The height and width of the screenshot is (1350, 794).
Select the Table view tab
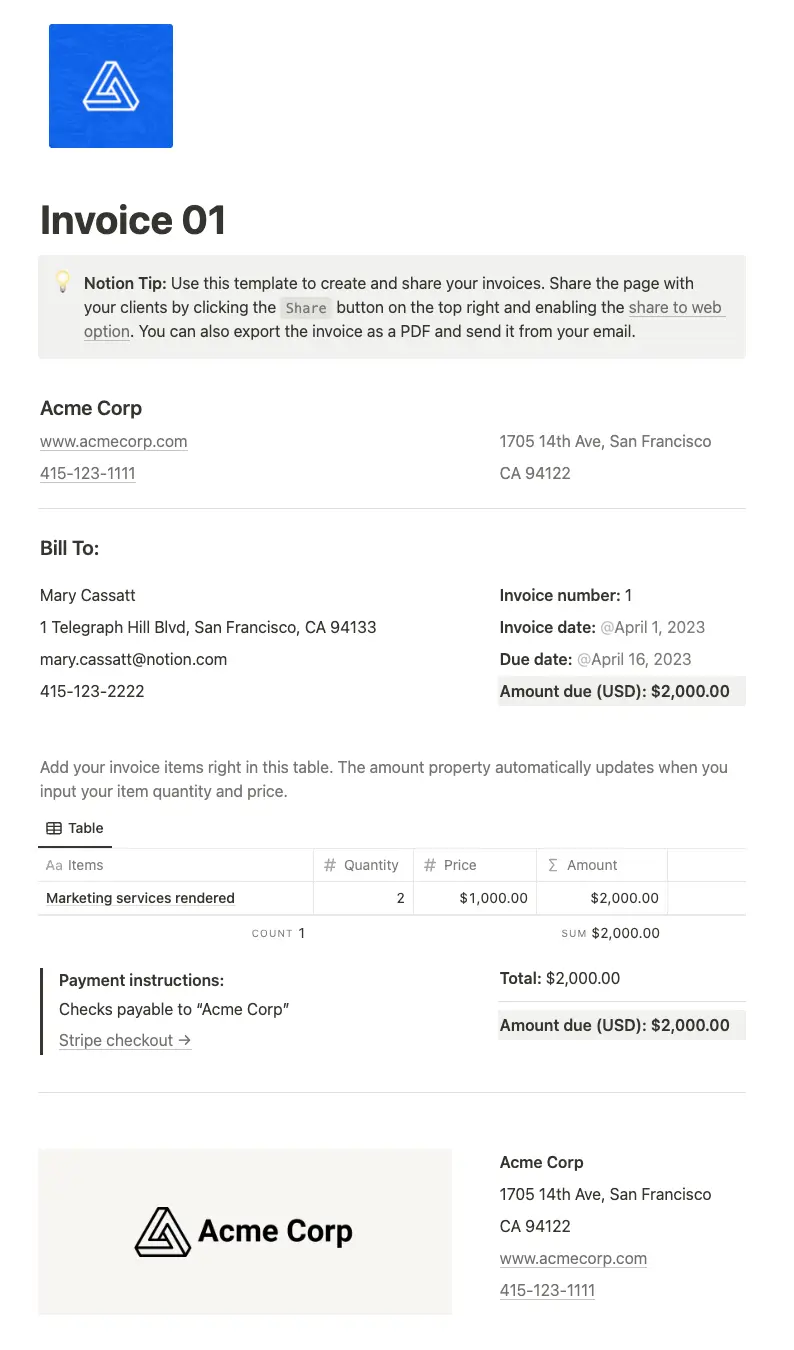point(75,828)
